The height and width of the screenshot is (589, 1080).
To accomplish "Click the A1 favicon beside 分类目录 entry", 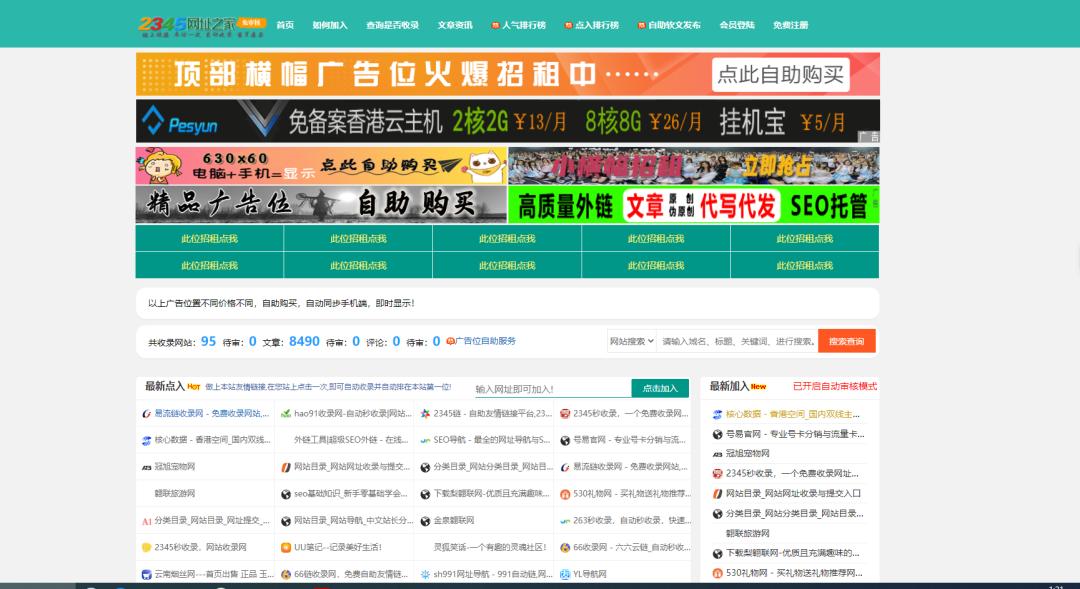I will [146, 520].
